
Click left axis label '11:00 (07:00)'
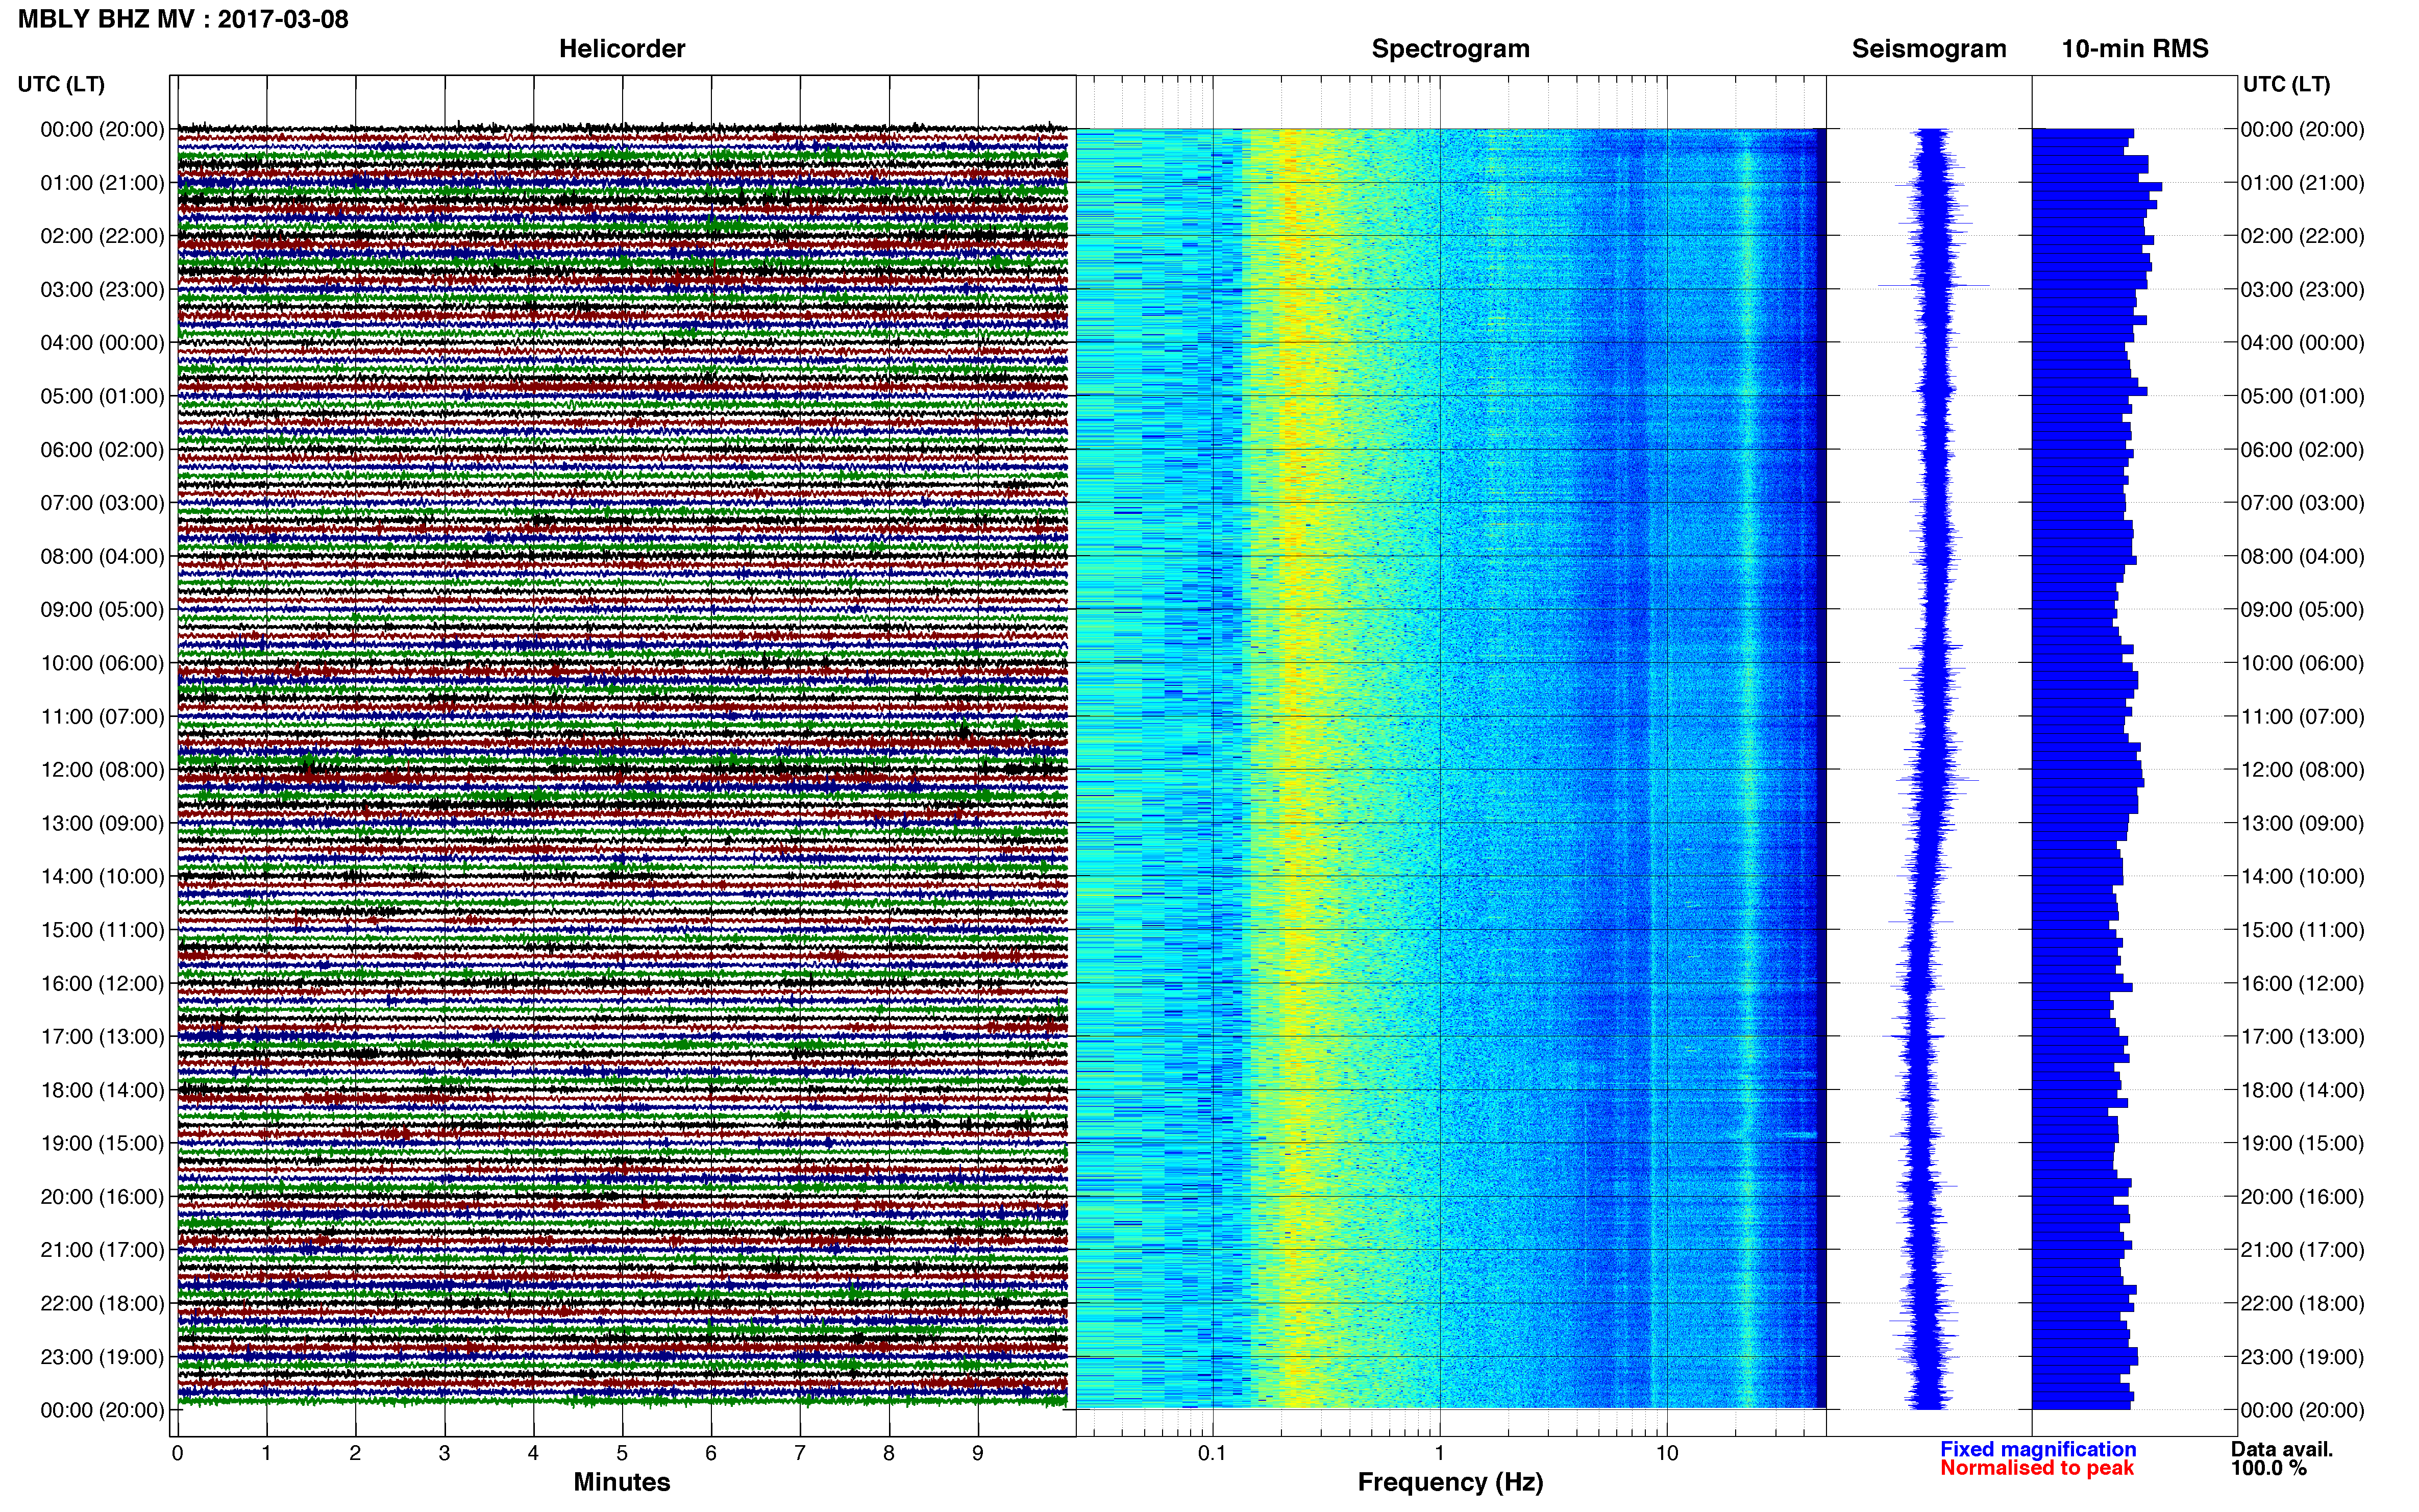tap(102, 717)
